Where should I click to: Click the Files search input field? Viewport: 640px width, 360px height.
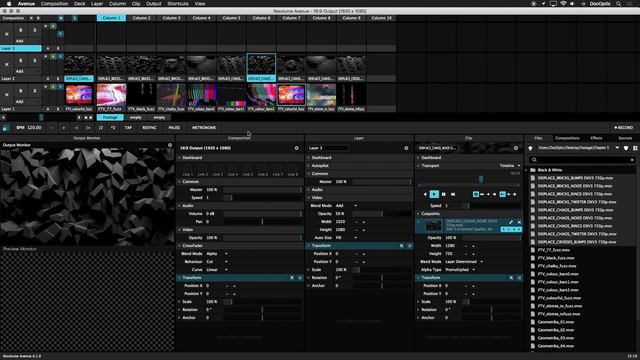(582, 160)
